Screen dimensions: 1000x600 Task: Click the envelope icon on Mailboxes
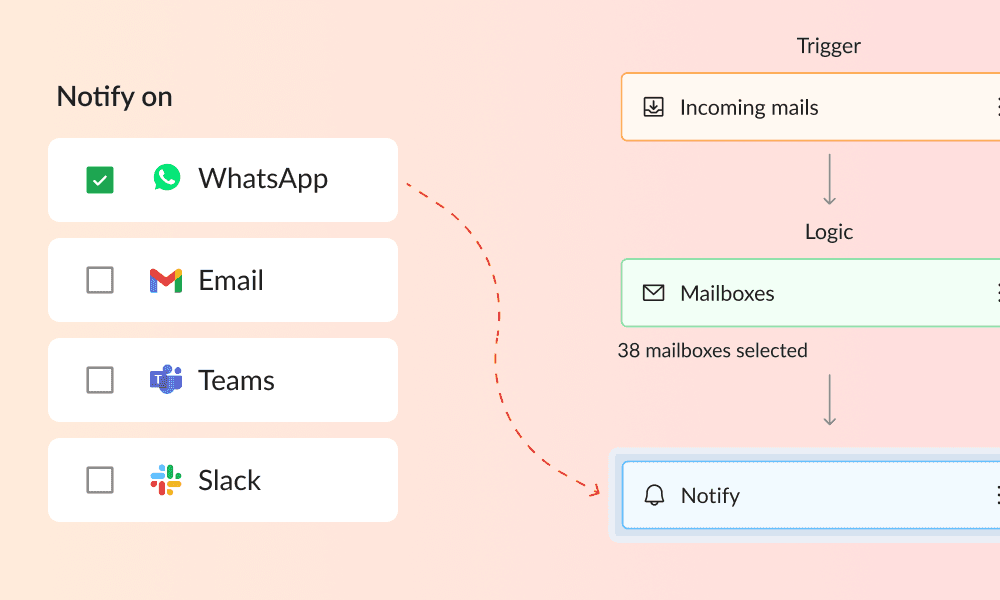(654, 293)
